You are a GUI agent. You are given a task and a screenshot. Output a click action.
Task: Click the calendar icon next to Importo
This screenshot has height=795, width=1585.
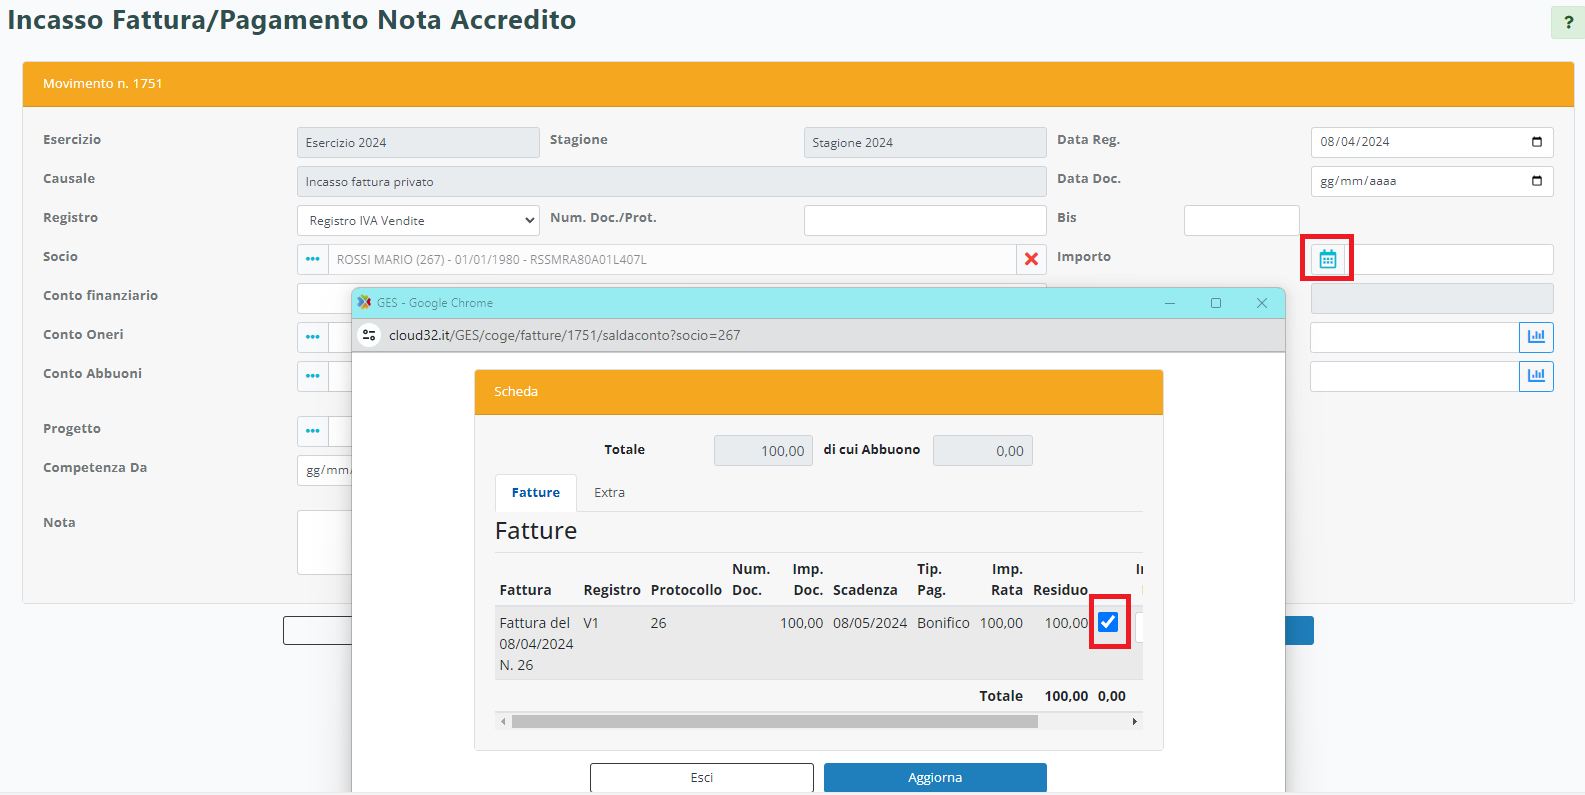click(1327, 259)
